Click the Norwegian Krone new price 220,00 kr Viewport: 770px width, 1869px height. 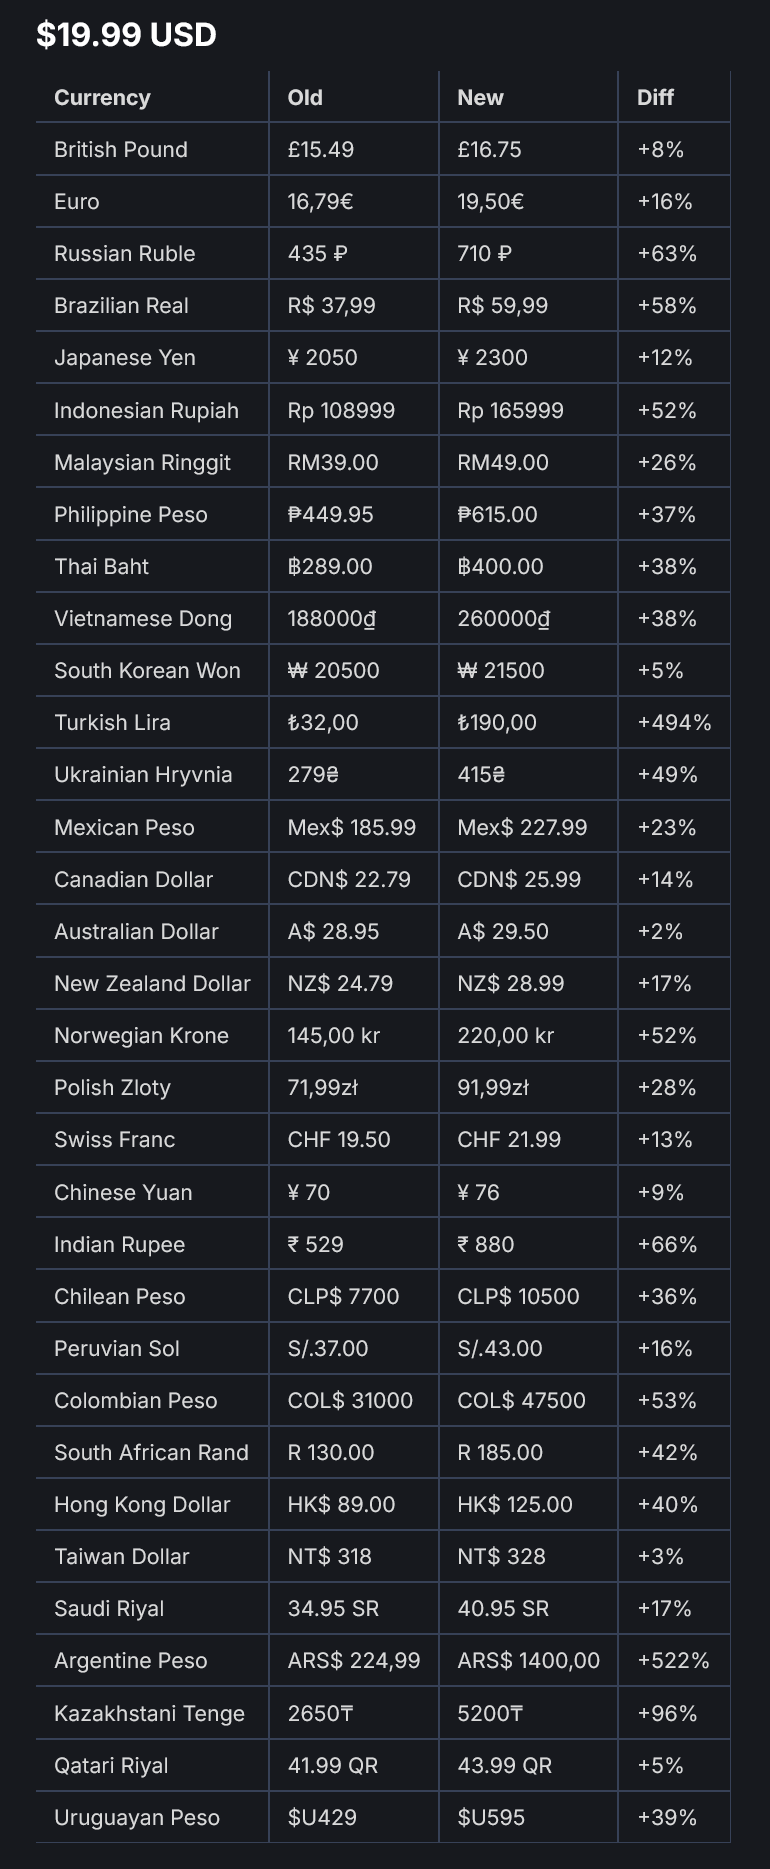505,1035
